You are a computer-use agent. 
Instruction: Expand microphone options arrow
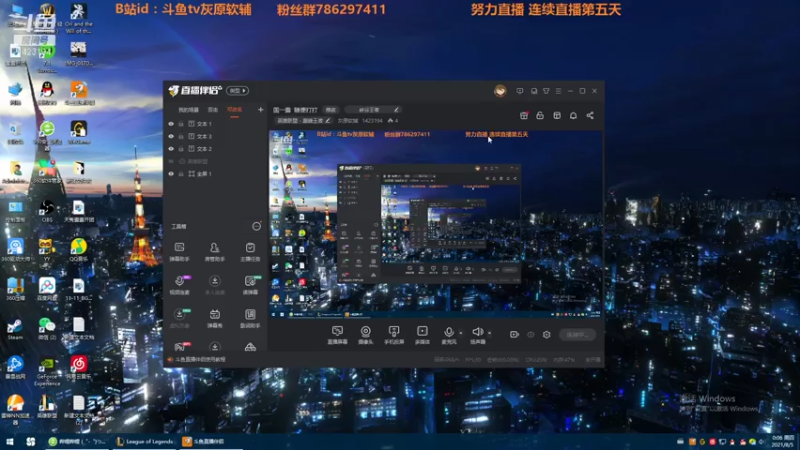461,333
